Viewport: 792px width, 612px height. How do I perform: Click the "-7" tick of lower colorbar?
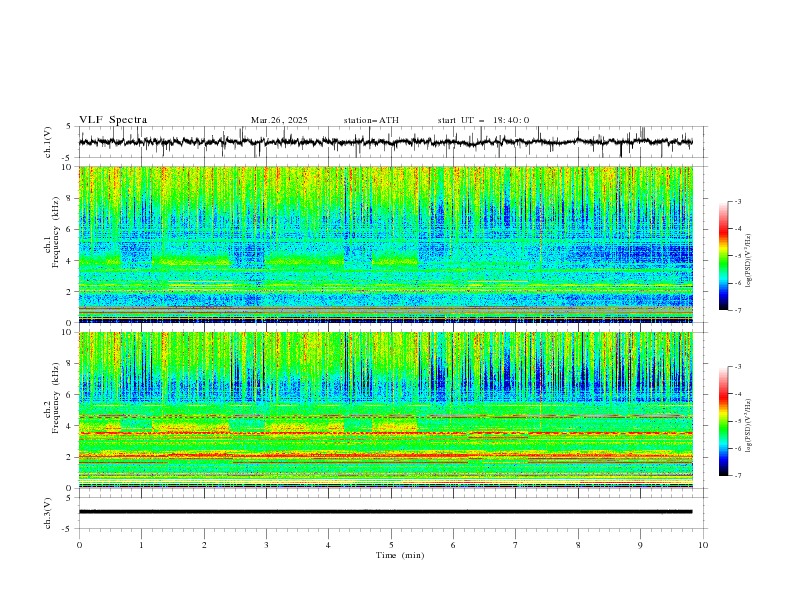coord(738,475)
